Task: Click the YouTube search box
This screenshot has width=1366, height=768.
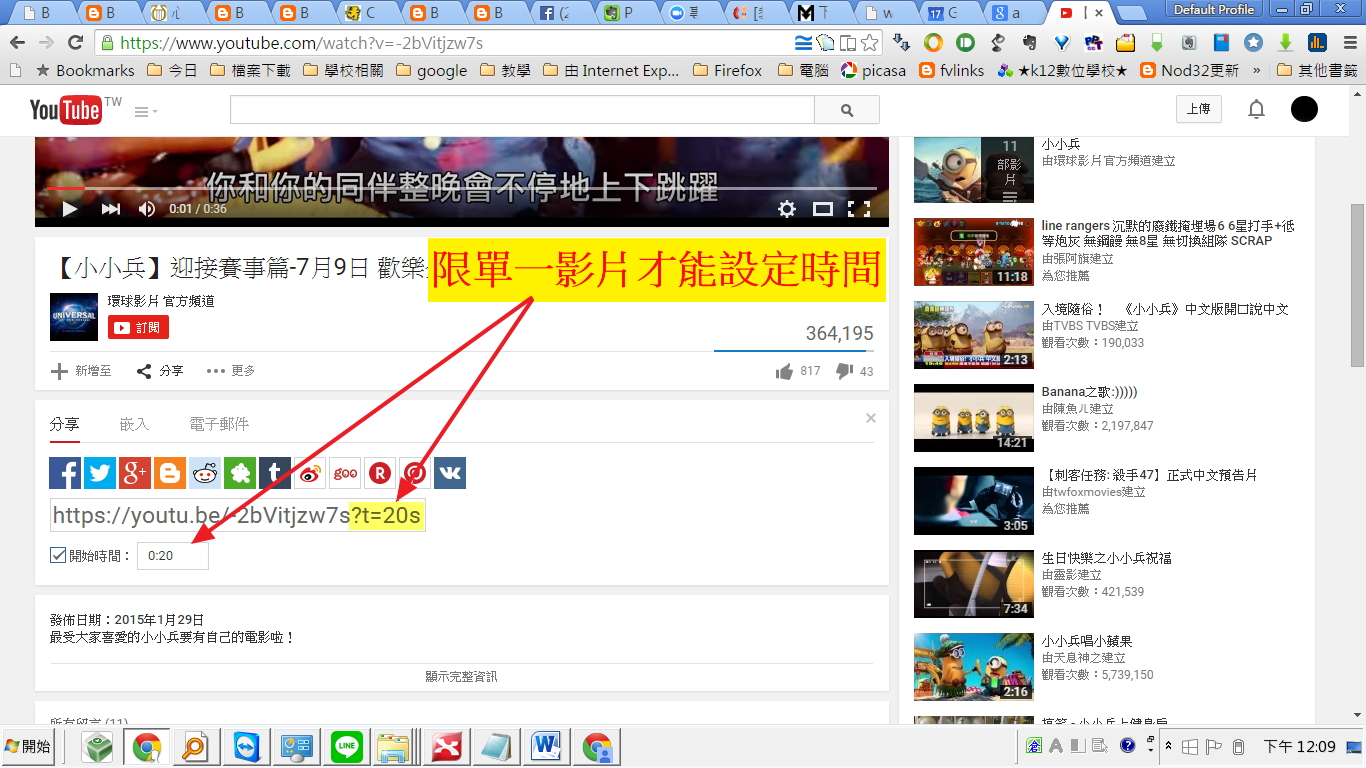Action: 522,110
